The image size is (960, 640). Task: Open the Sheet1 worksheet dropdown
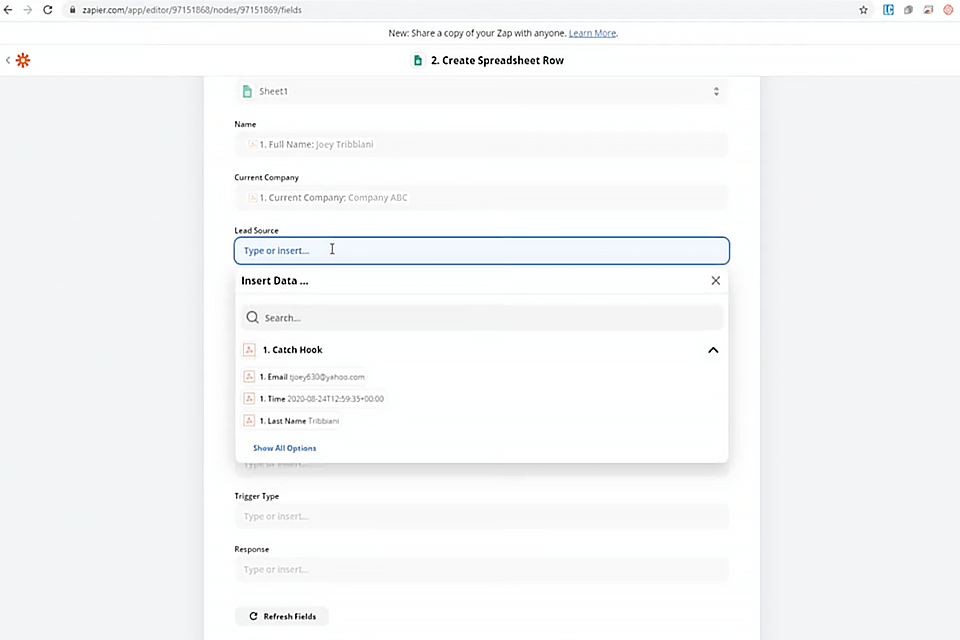pyautogui.click(x=482, y=91)
